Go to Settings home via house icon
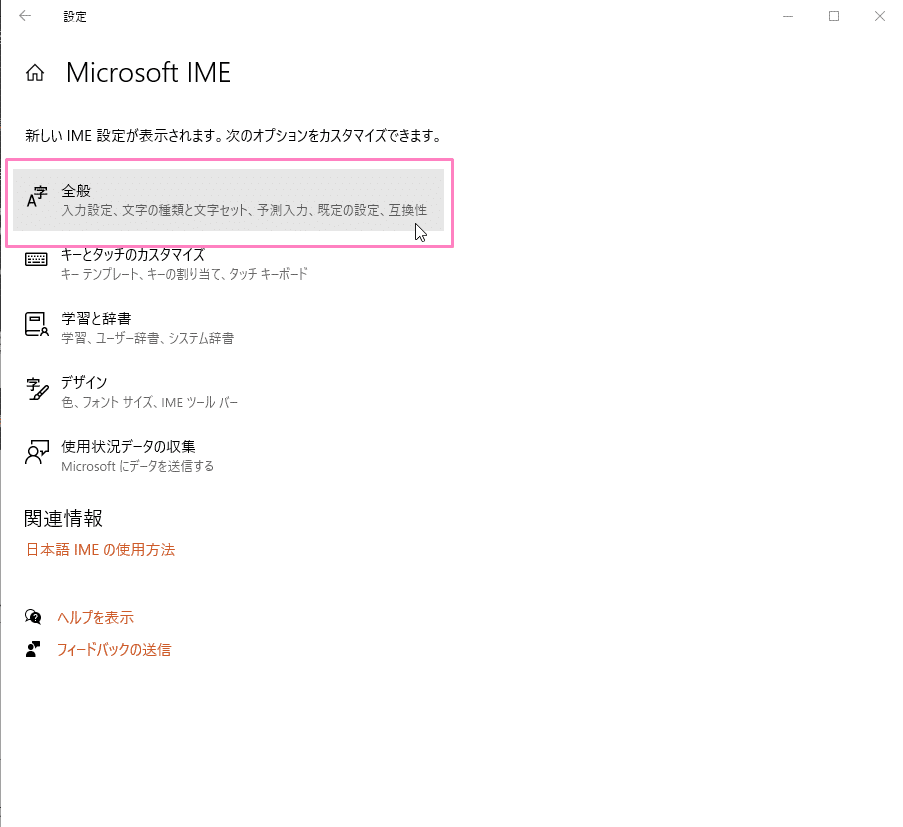 click(35, 73)
